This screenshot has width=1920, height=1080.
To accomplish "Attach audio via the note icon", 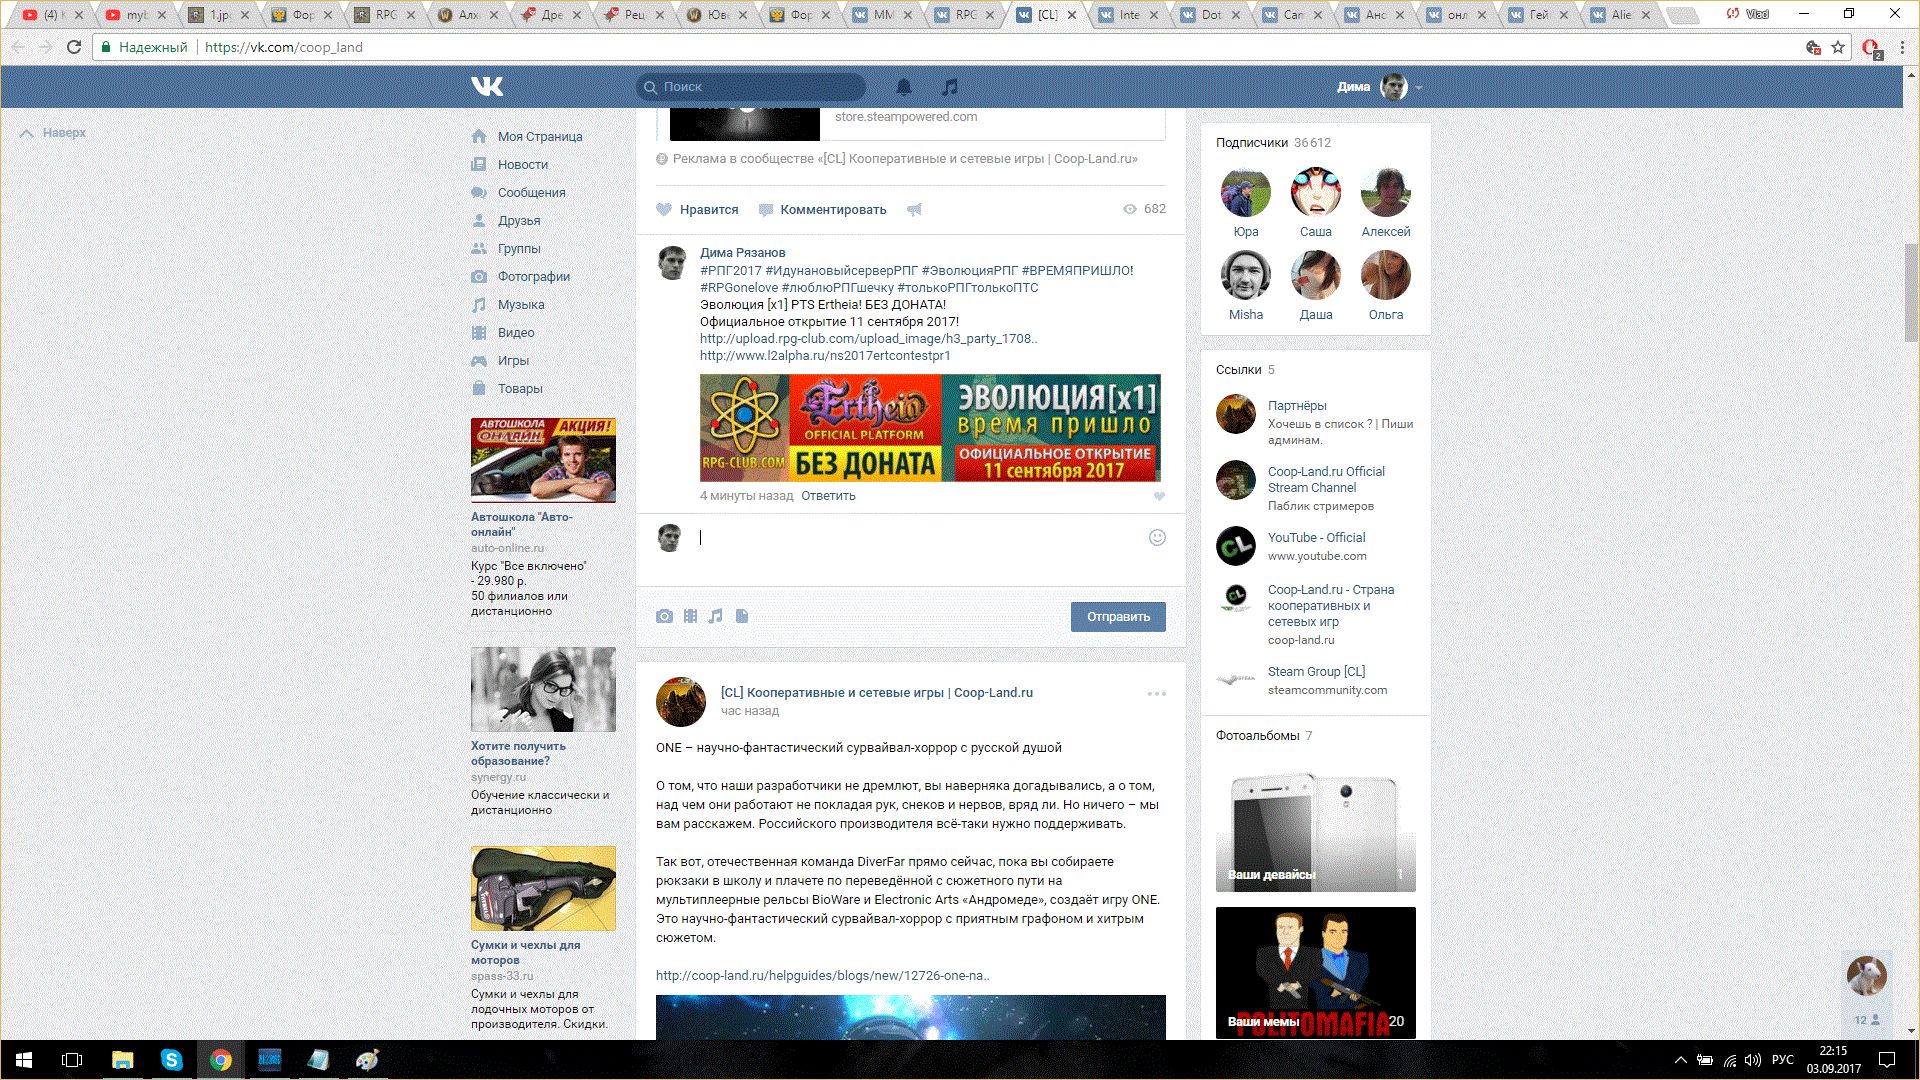I will tap(716, 616).
